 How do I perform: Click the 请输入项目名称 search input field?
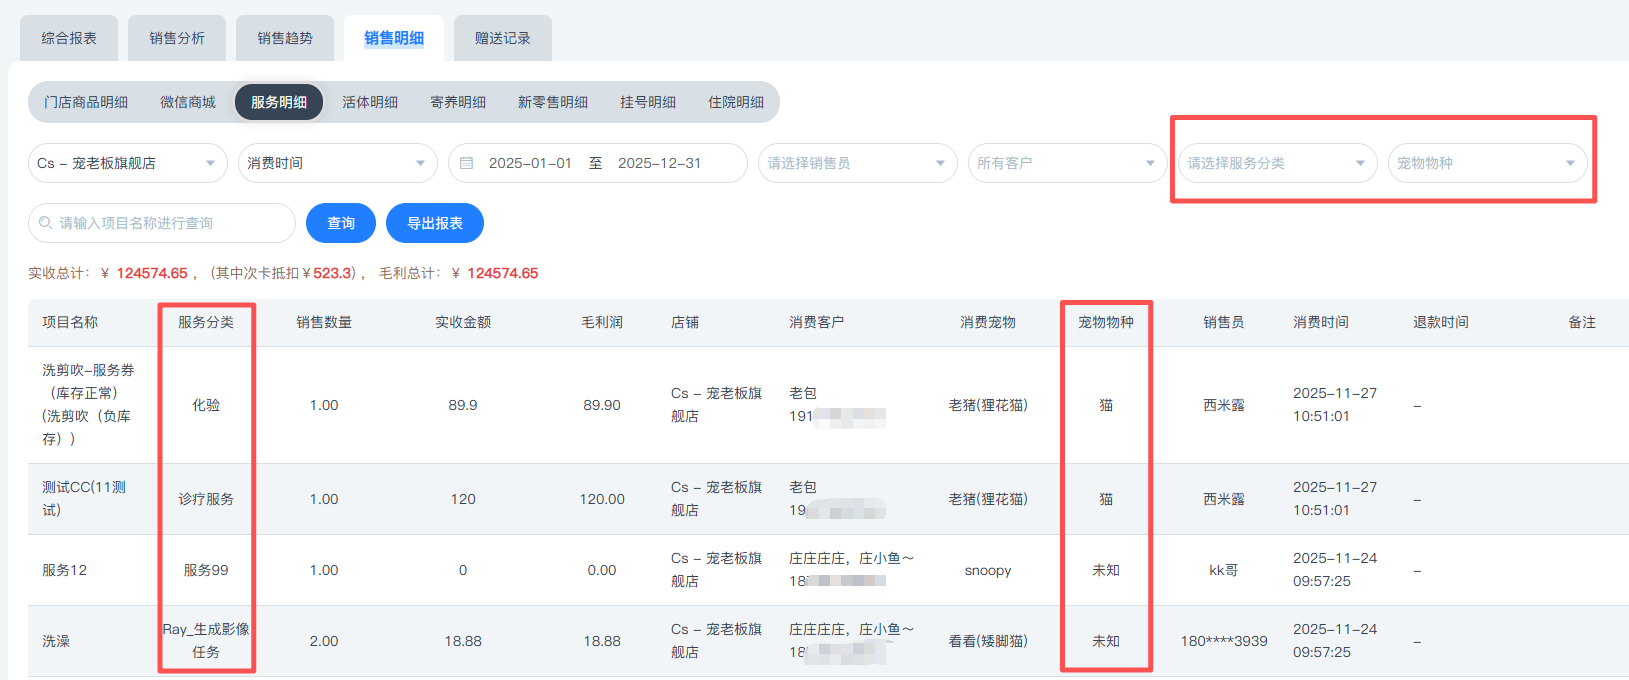tap(170, 223)
